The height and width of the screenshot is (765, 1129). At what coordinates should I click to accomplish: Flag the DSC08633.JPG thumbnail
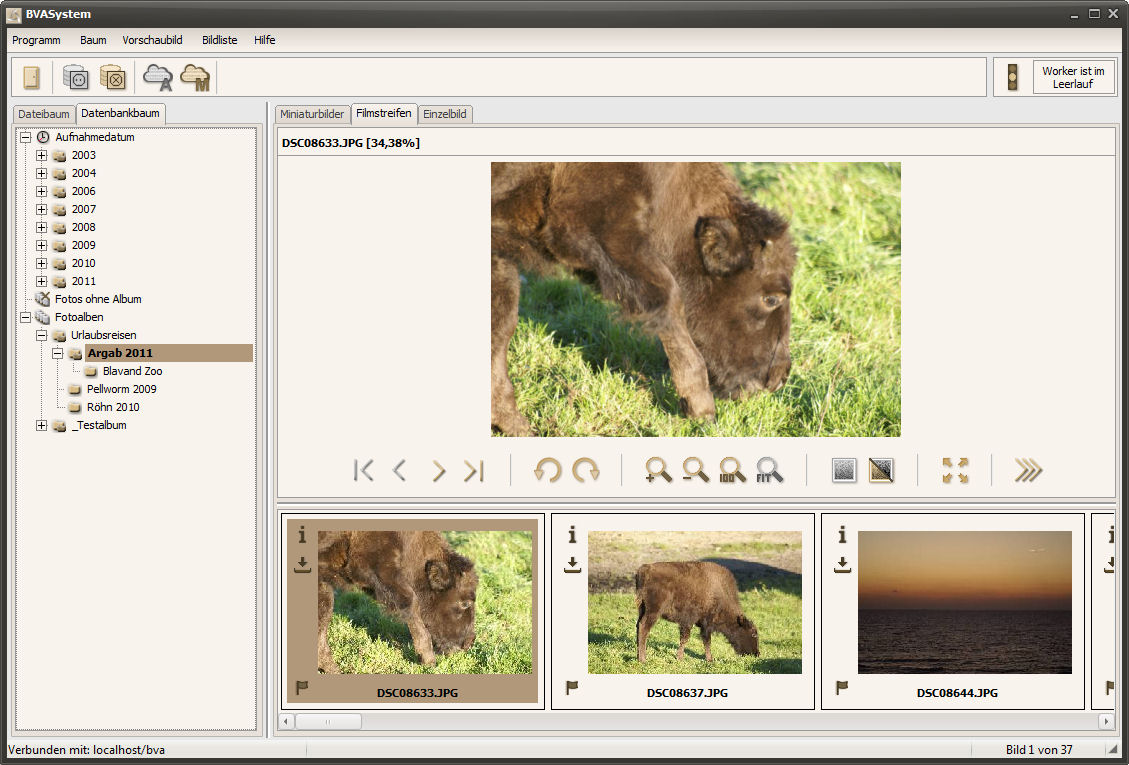[x=302, y=687]
